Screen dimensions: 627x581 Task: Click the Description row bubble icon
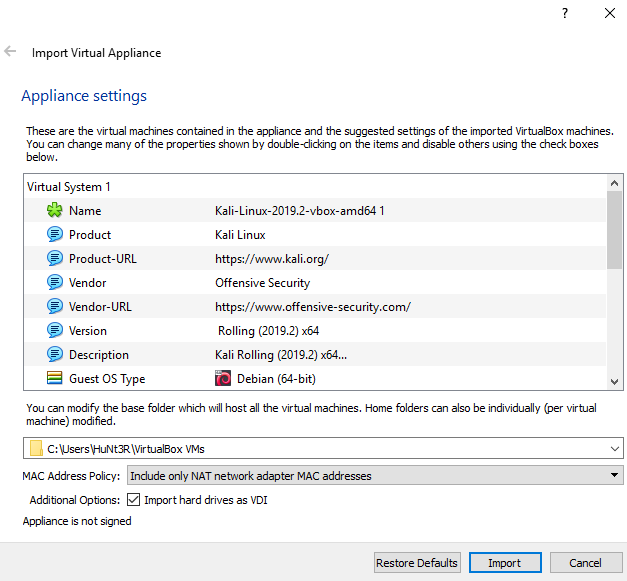pos(55,354)
